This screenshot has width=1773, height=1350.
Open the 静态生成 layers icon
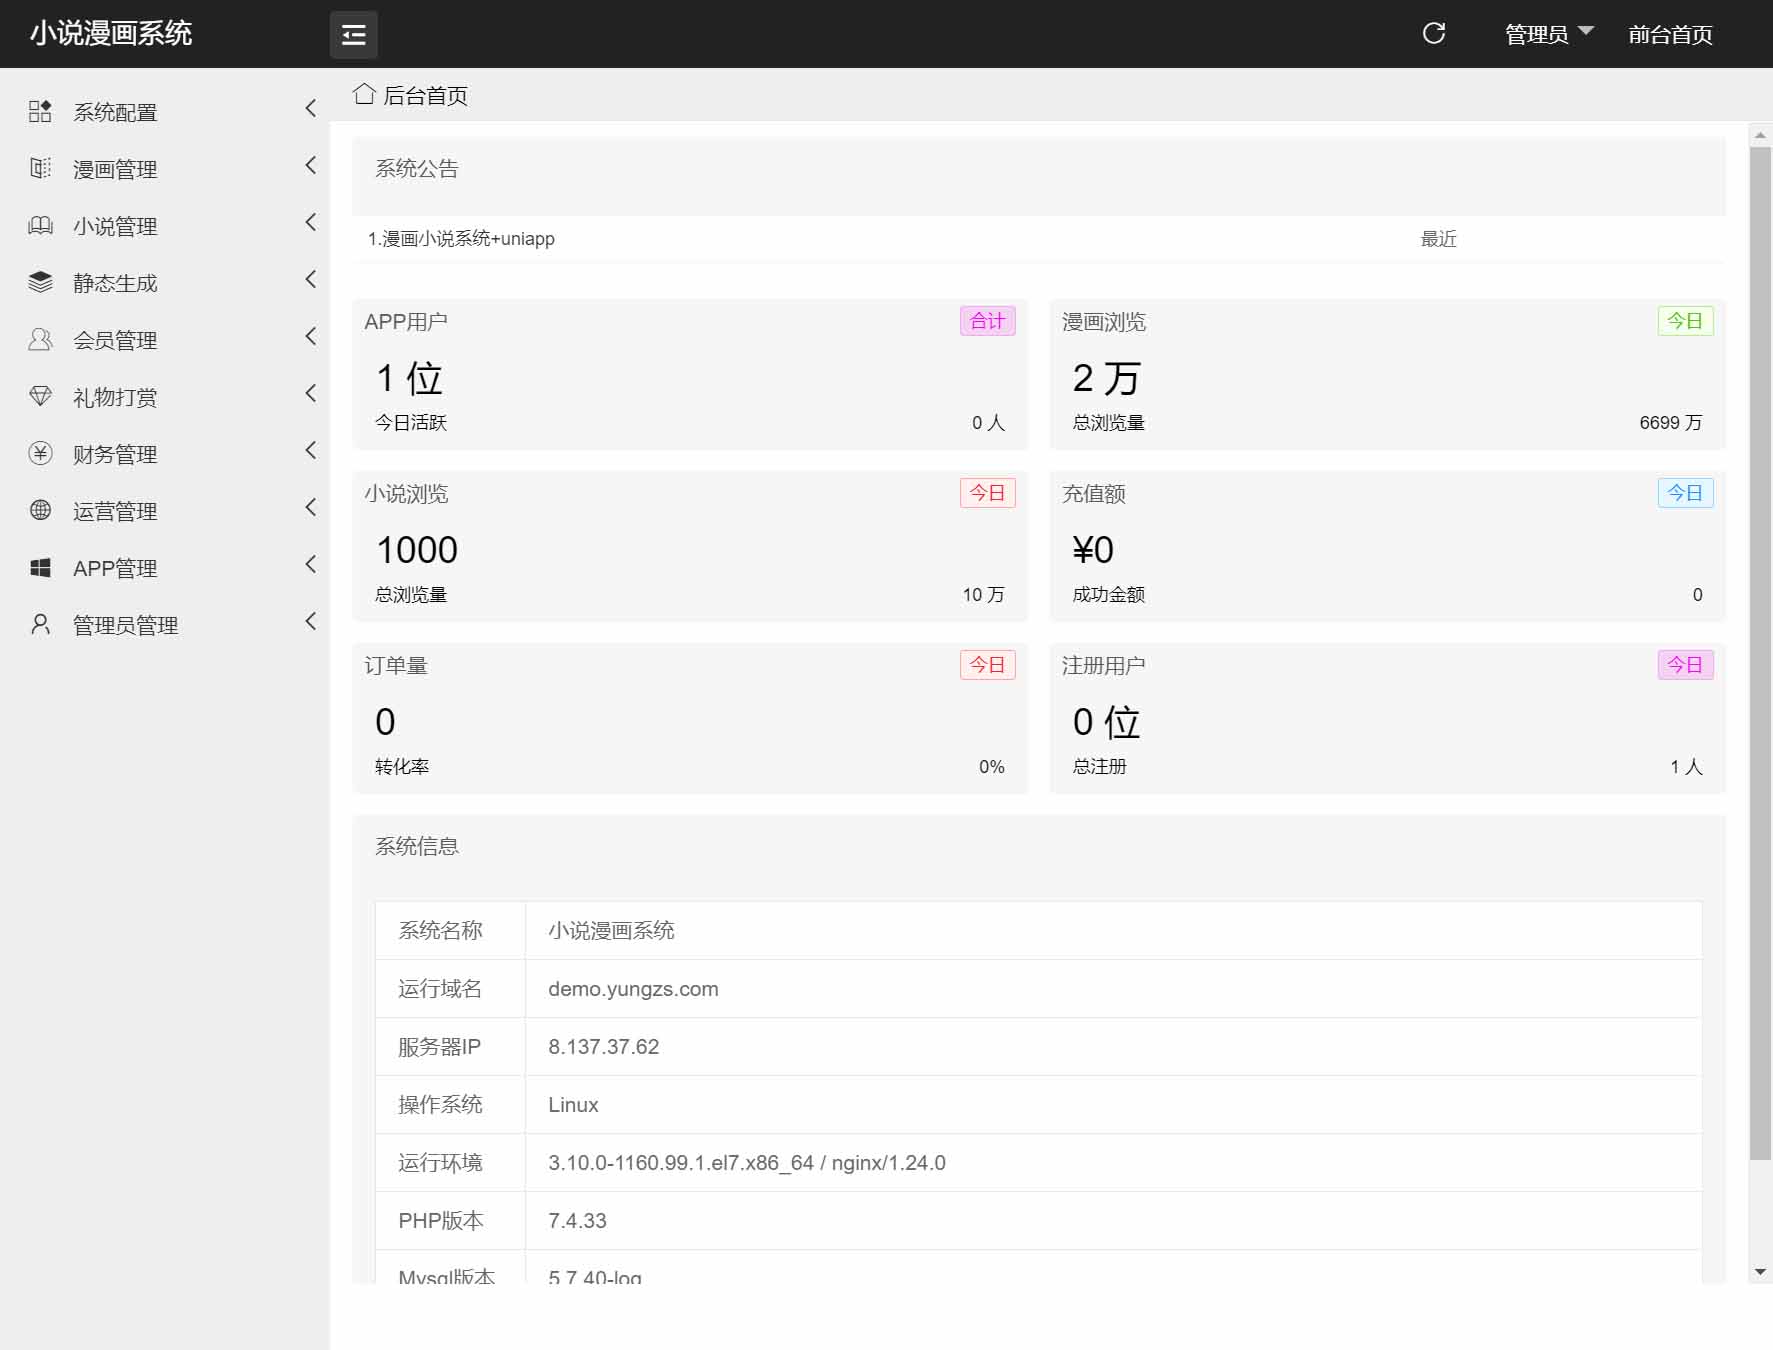40,282
